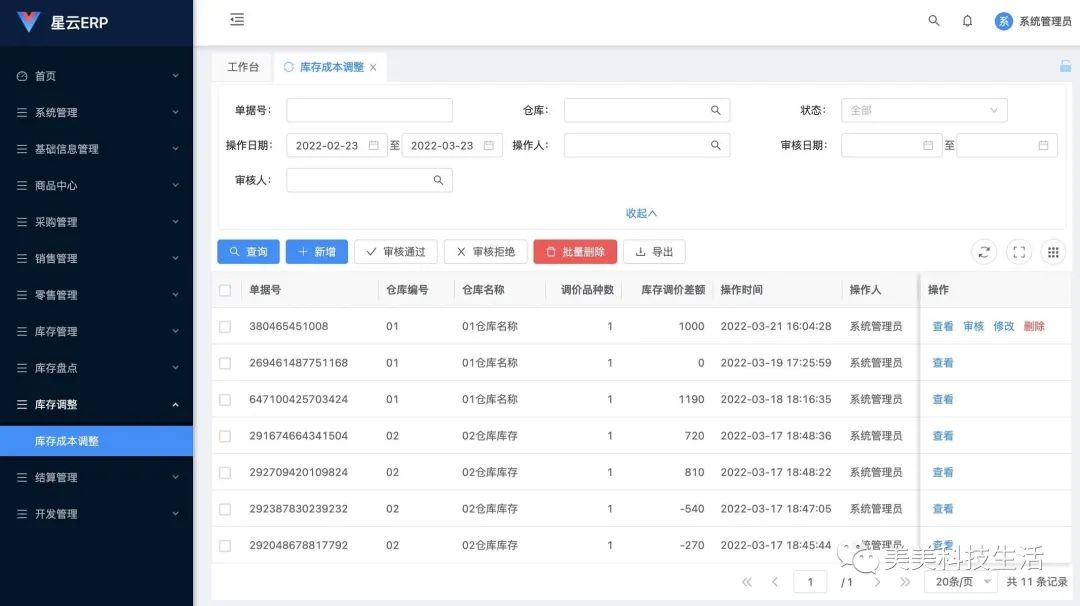Click the 审核通过 button
Screen dimensions: 1080x606
click(x=396, y=252)
